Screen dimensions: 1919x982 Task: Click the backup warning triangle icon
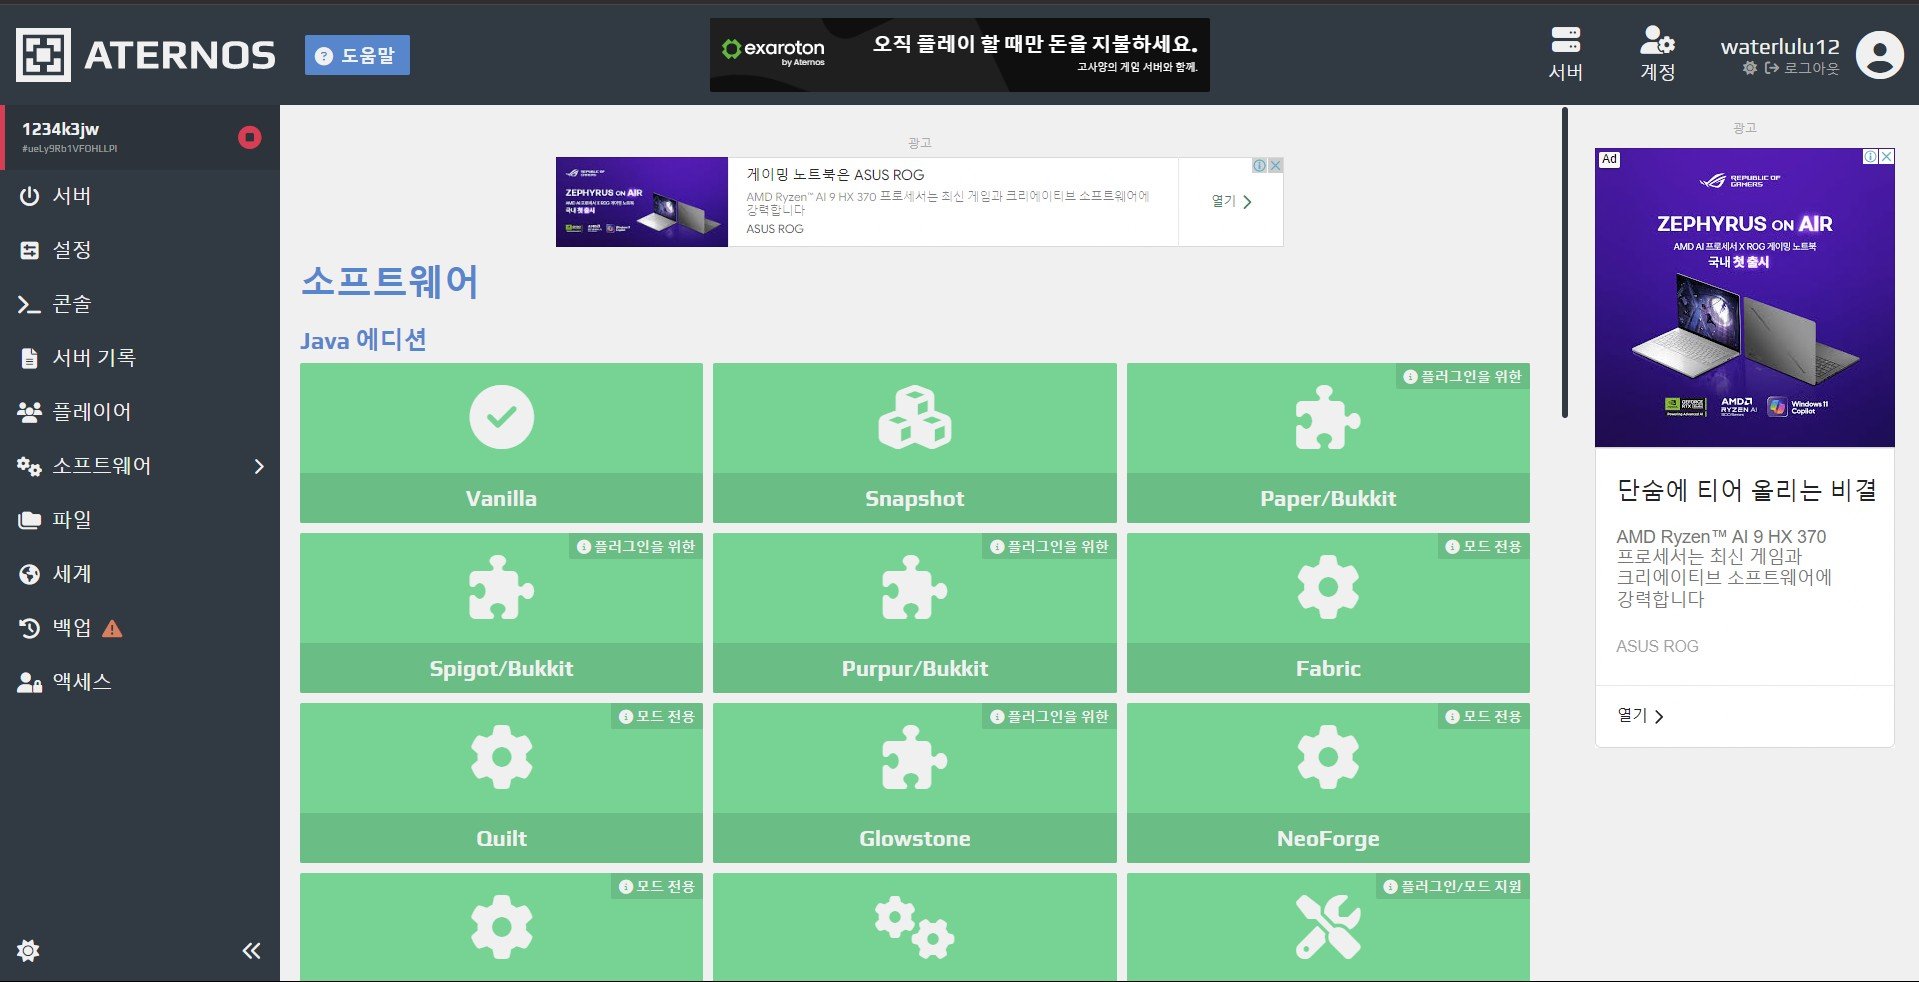[x=112, y=629]
